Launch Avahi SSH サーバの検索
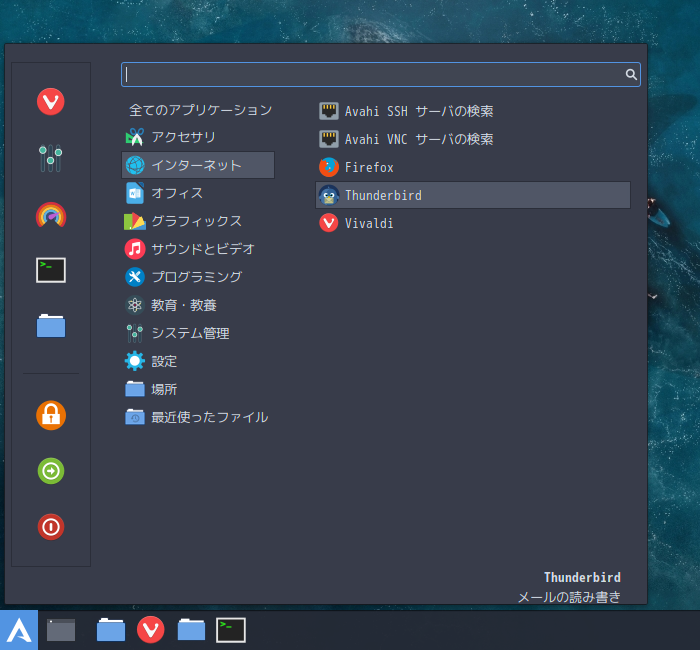 pos(473,111)
